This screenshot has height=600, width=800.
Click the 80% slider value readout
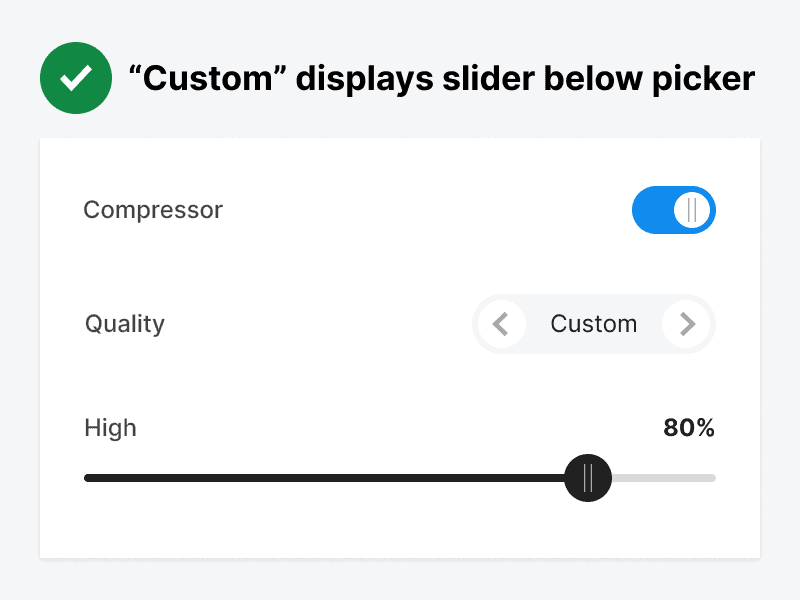coord(689,428)
